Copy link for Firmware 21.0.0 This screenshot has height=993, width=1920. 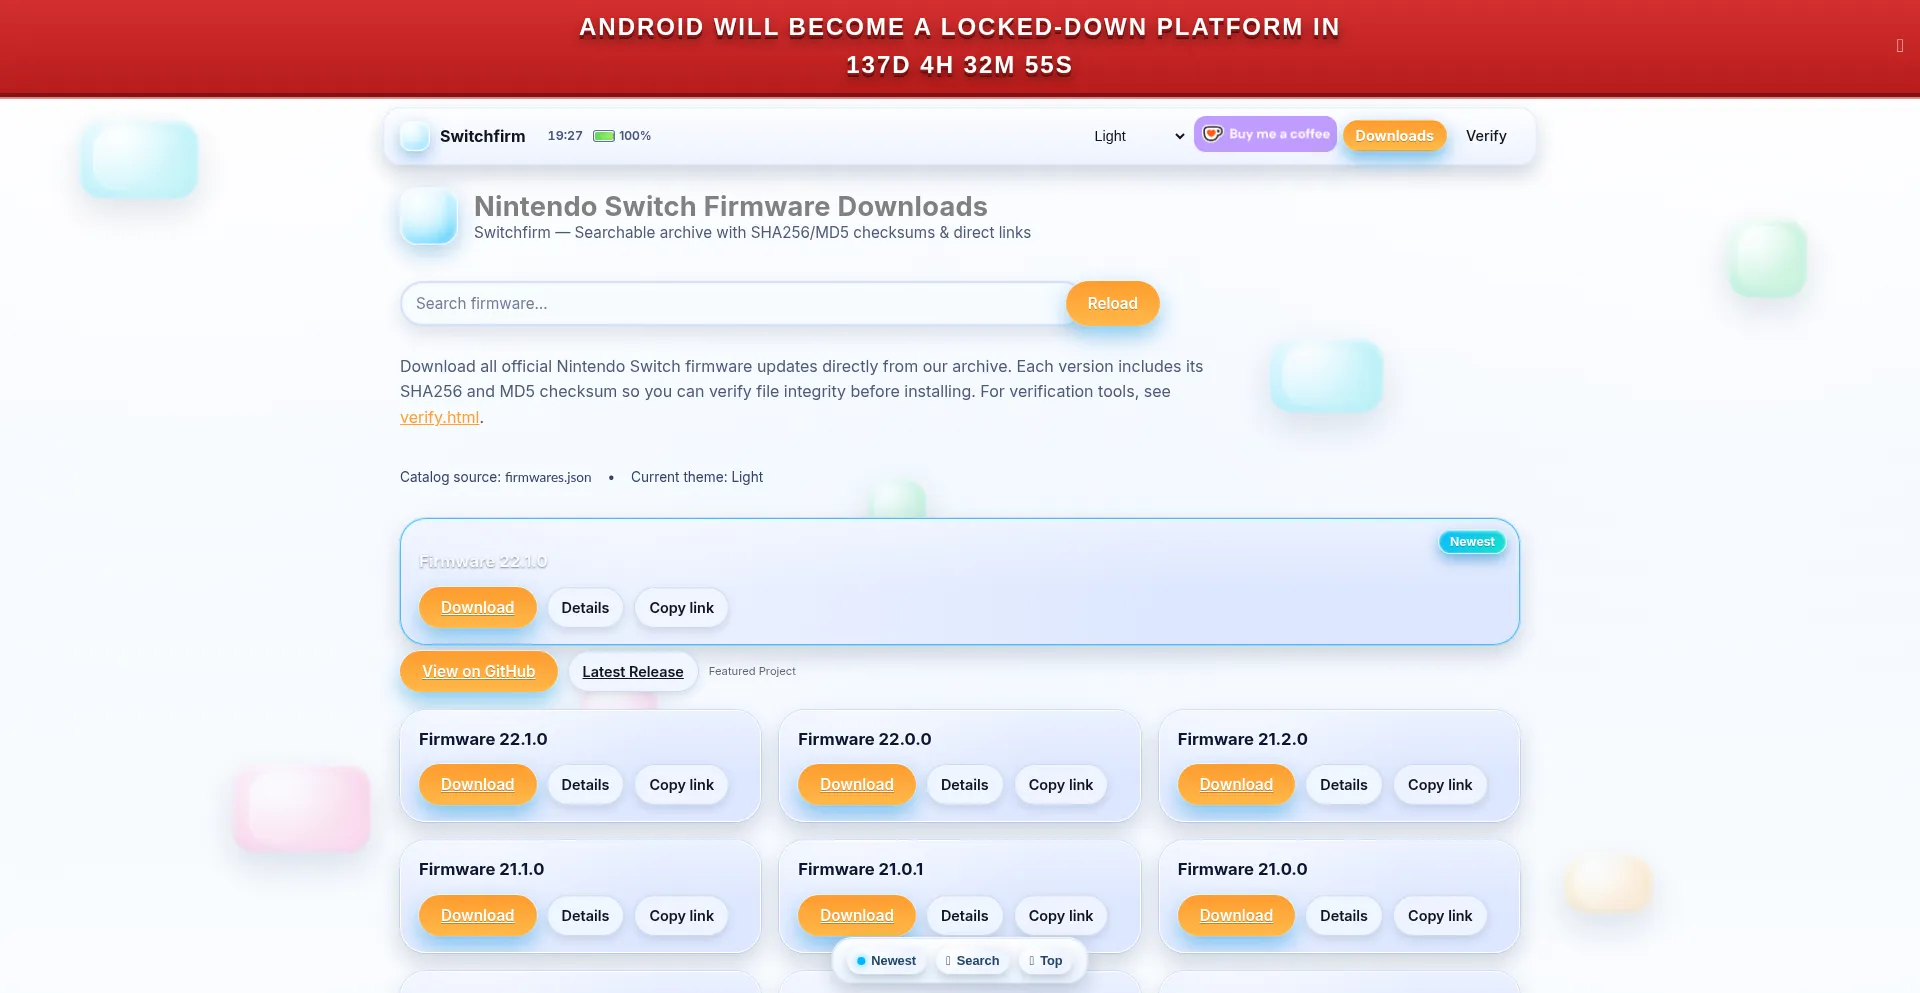[x=1440, y=916]
